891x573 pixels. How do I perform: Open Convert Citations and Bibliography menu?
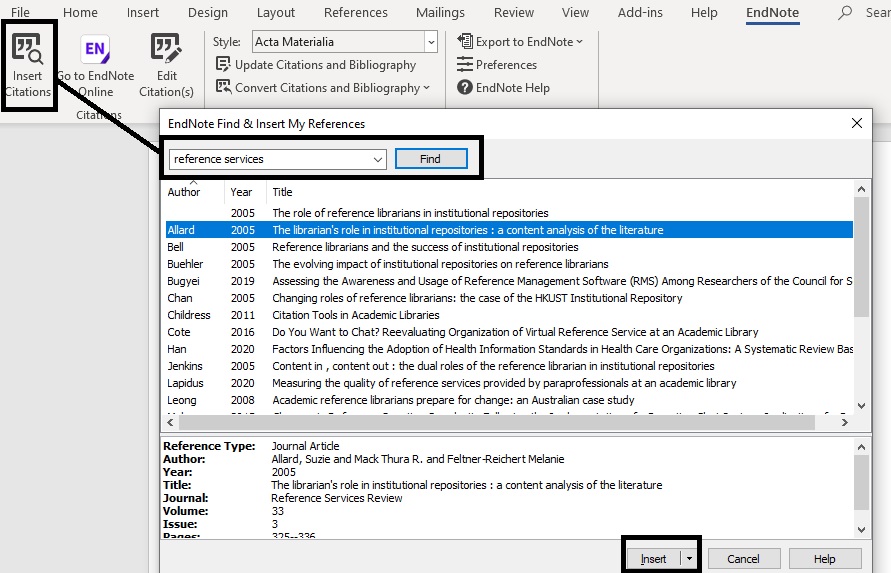click(x=323, y=88)
